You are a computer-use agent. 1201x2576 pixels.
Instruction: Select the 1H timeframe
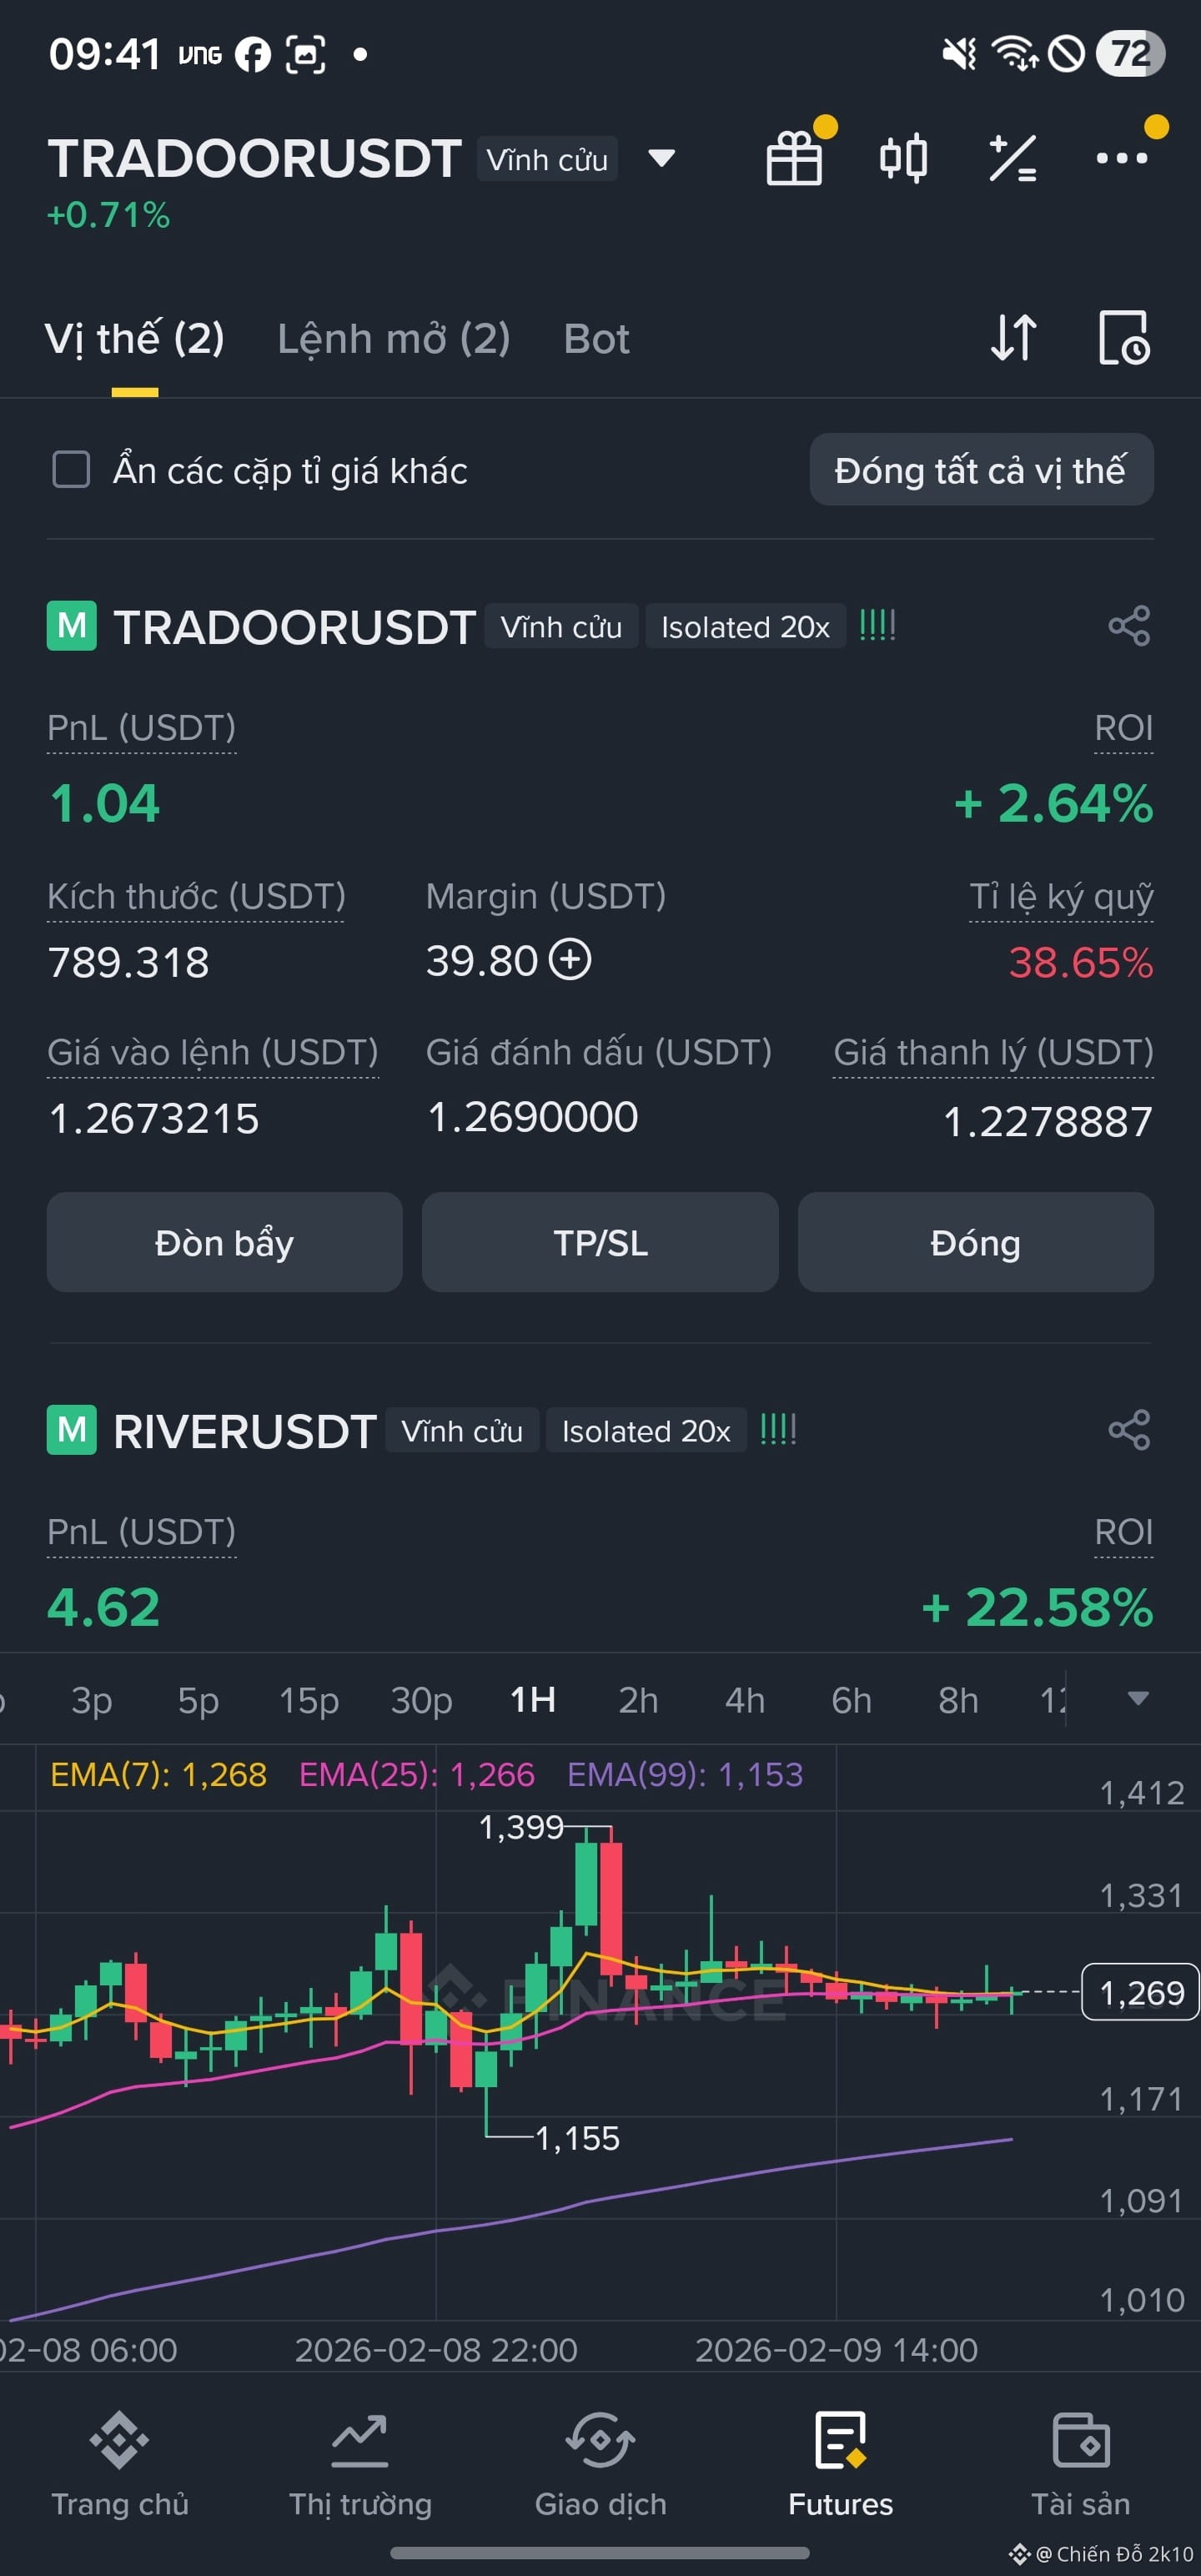533,1700
